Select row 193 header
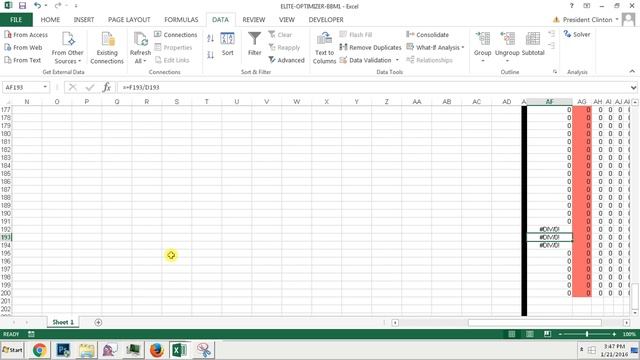The image size is (640, 360). (x=6, y=237)
